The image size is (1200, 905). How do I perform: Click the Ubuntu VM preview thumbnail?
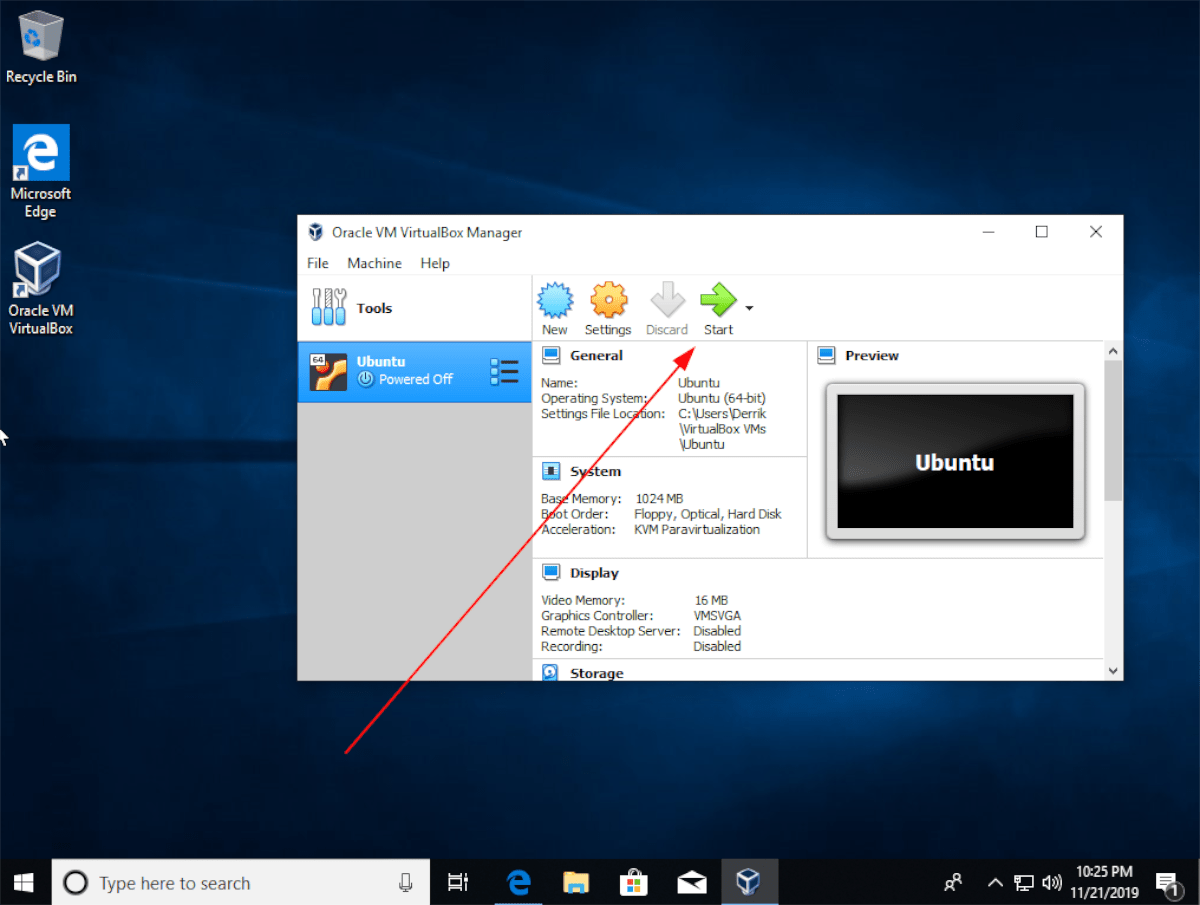click(x=953, y=461)
